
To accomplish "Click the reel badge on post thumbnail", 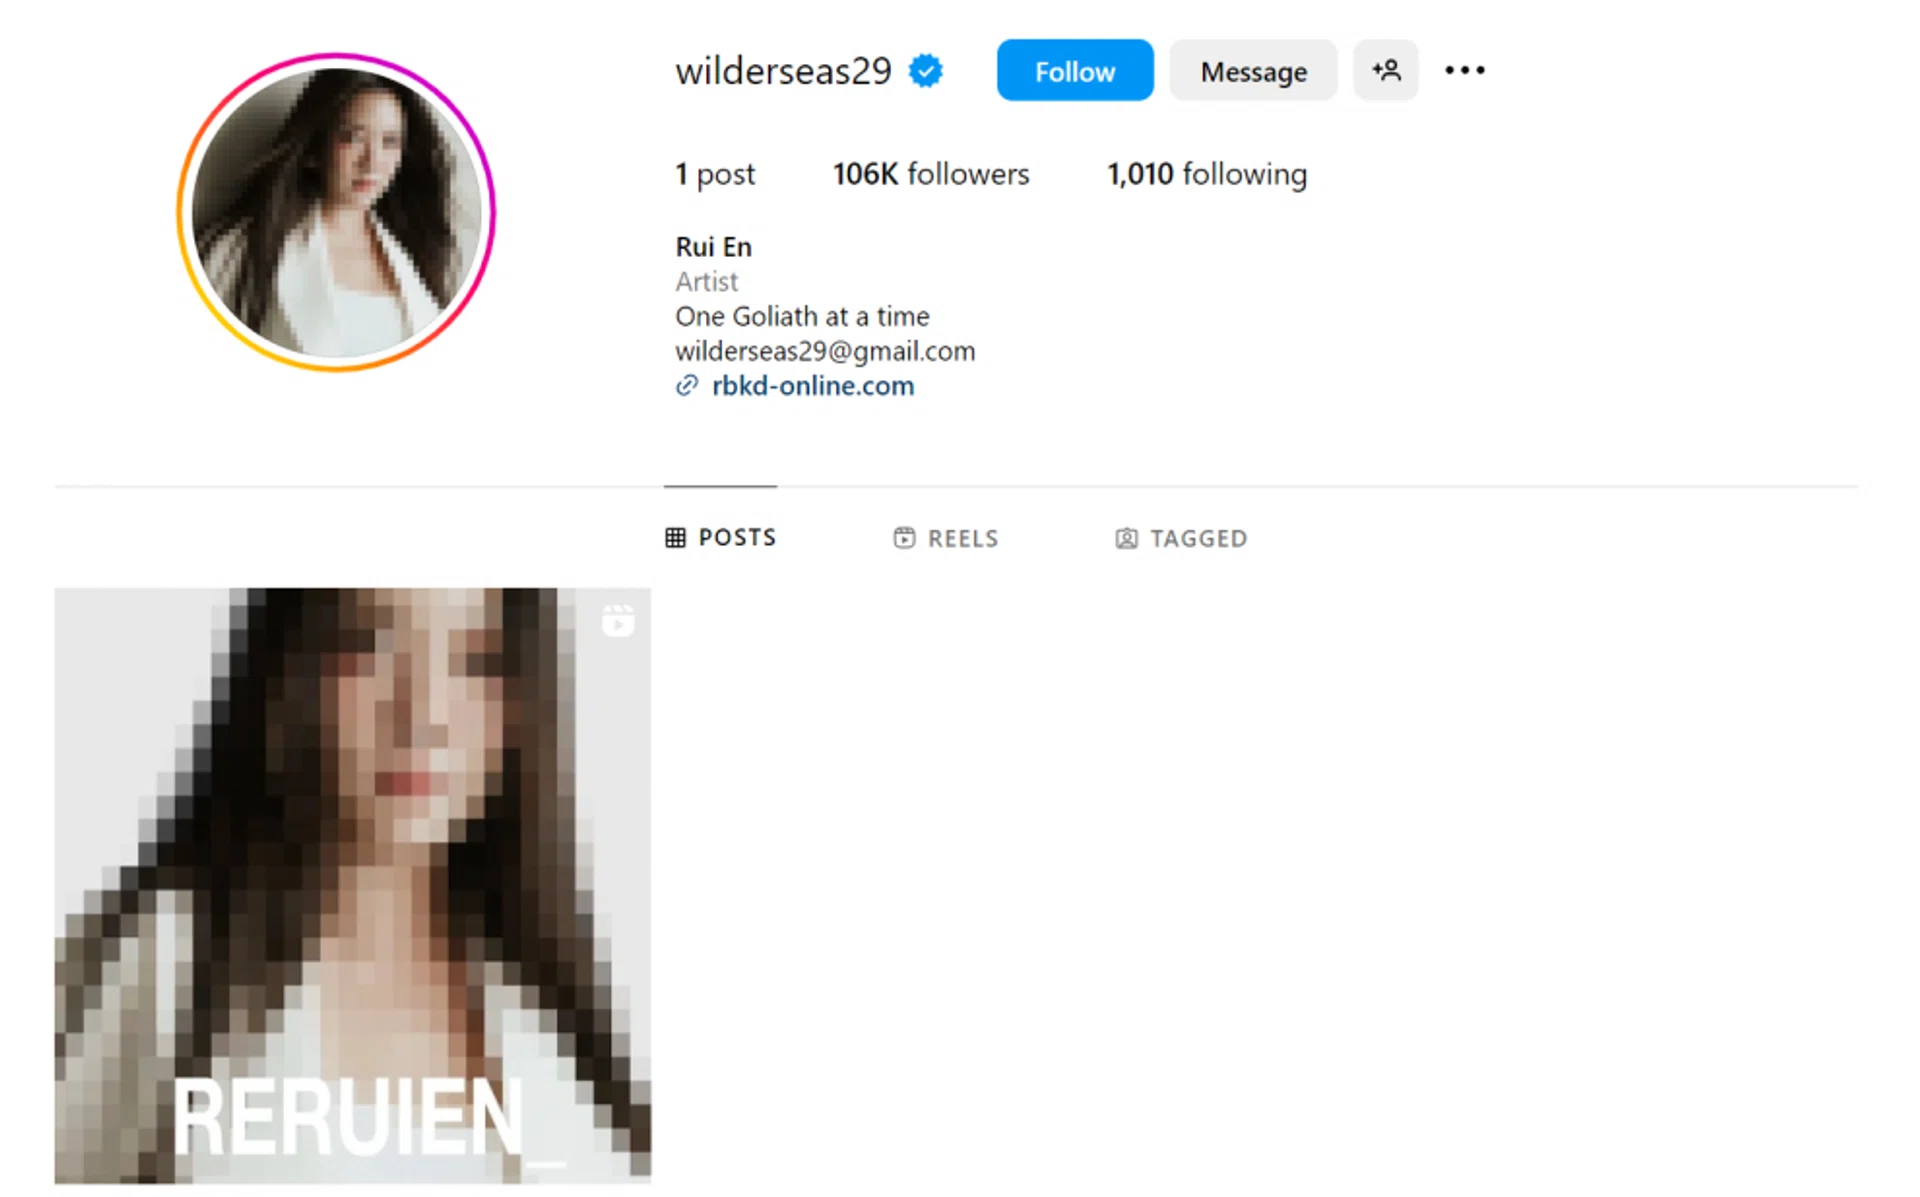I will tap(618, 620).
